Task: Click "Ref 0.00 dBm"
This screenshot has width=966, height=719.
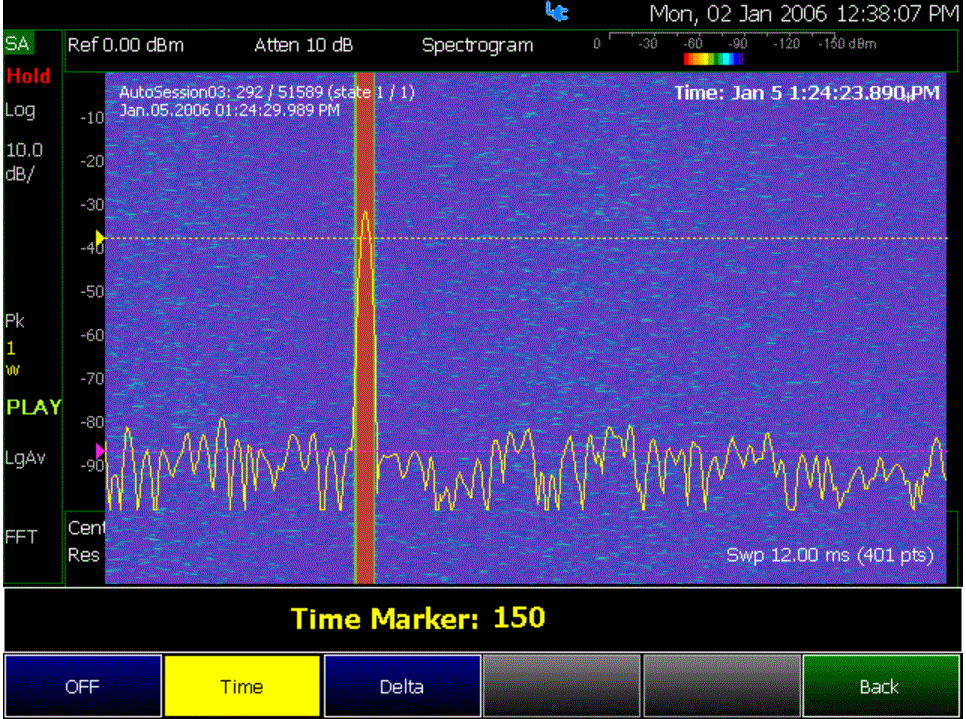Action: pyautogui.click(x=126, y=45)
